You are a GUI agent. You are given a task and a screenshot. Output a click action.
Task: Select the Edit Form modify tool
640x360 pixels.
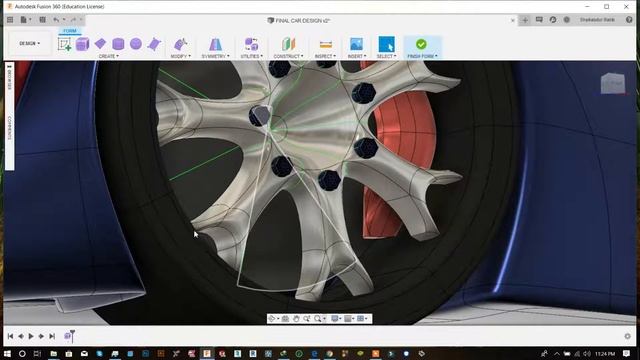180,44
